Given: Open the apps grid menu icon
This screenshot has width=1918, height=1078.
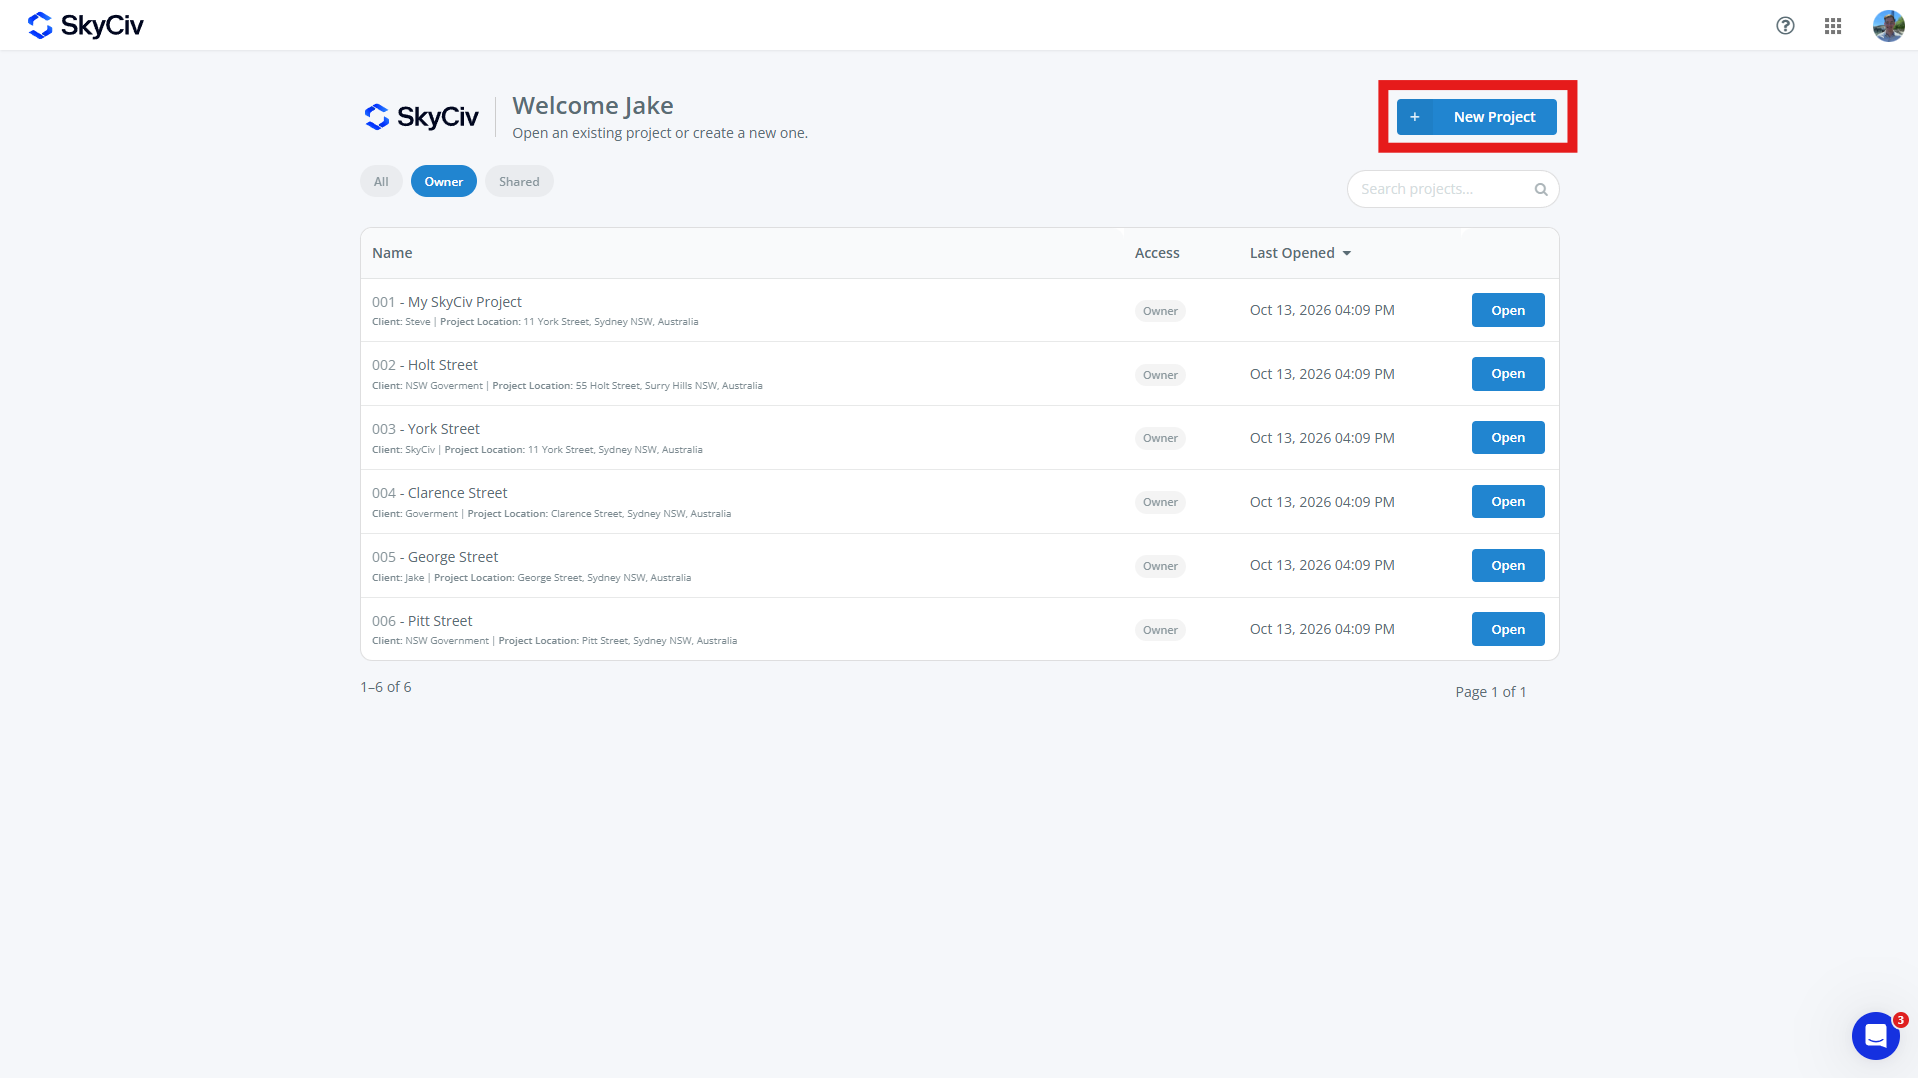Looking at the screenshot, I should pyautogui.click(x=1833, y=26).
